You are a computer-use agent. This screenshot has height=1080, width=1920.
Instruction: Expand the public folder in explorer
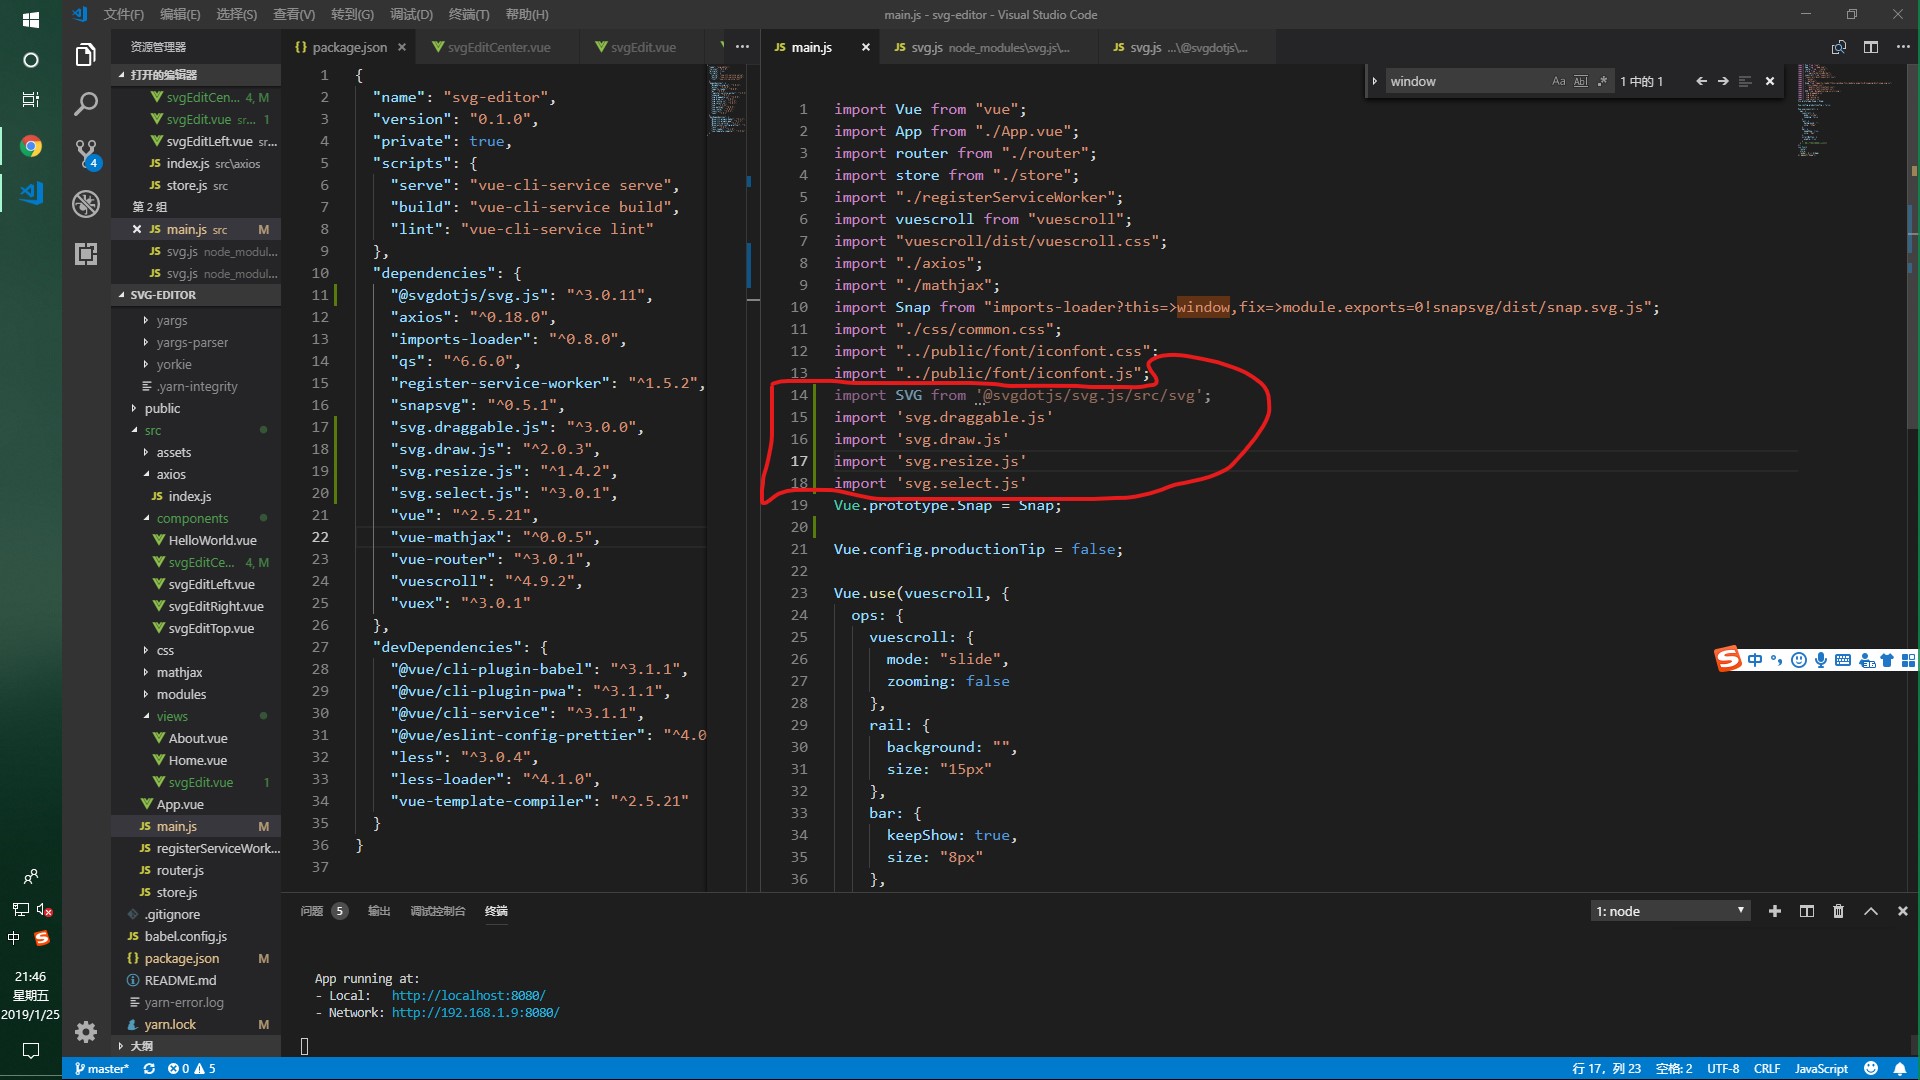[162, 408]
